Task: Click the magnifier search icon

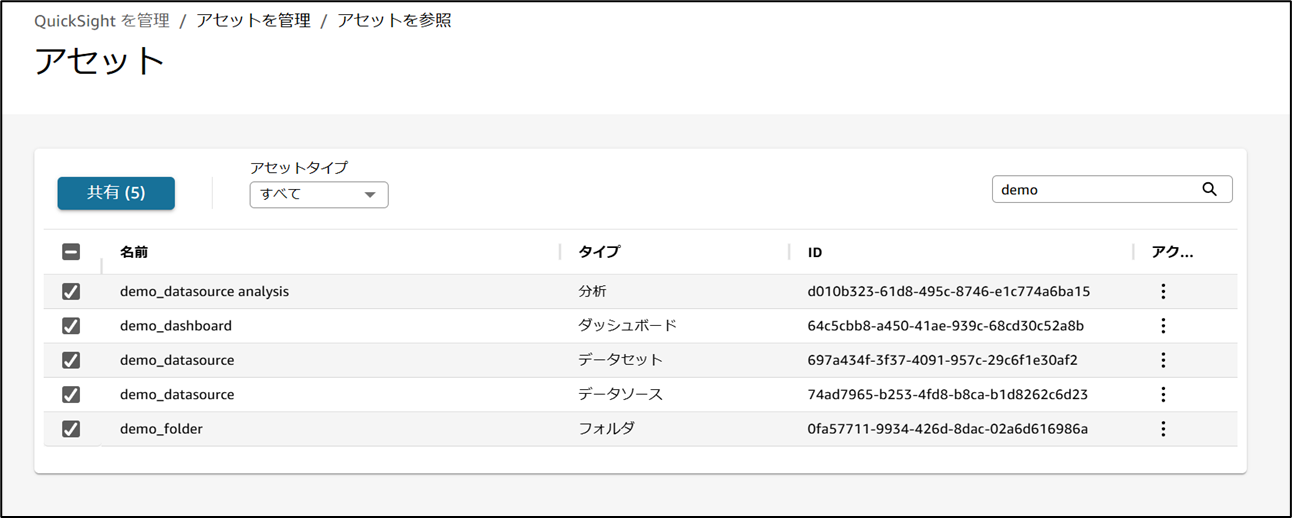Action: click(1210, 189)
